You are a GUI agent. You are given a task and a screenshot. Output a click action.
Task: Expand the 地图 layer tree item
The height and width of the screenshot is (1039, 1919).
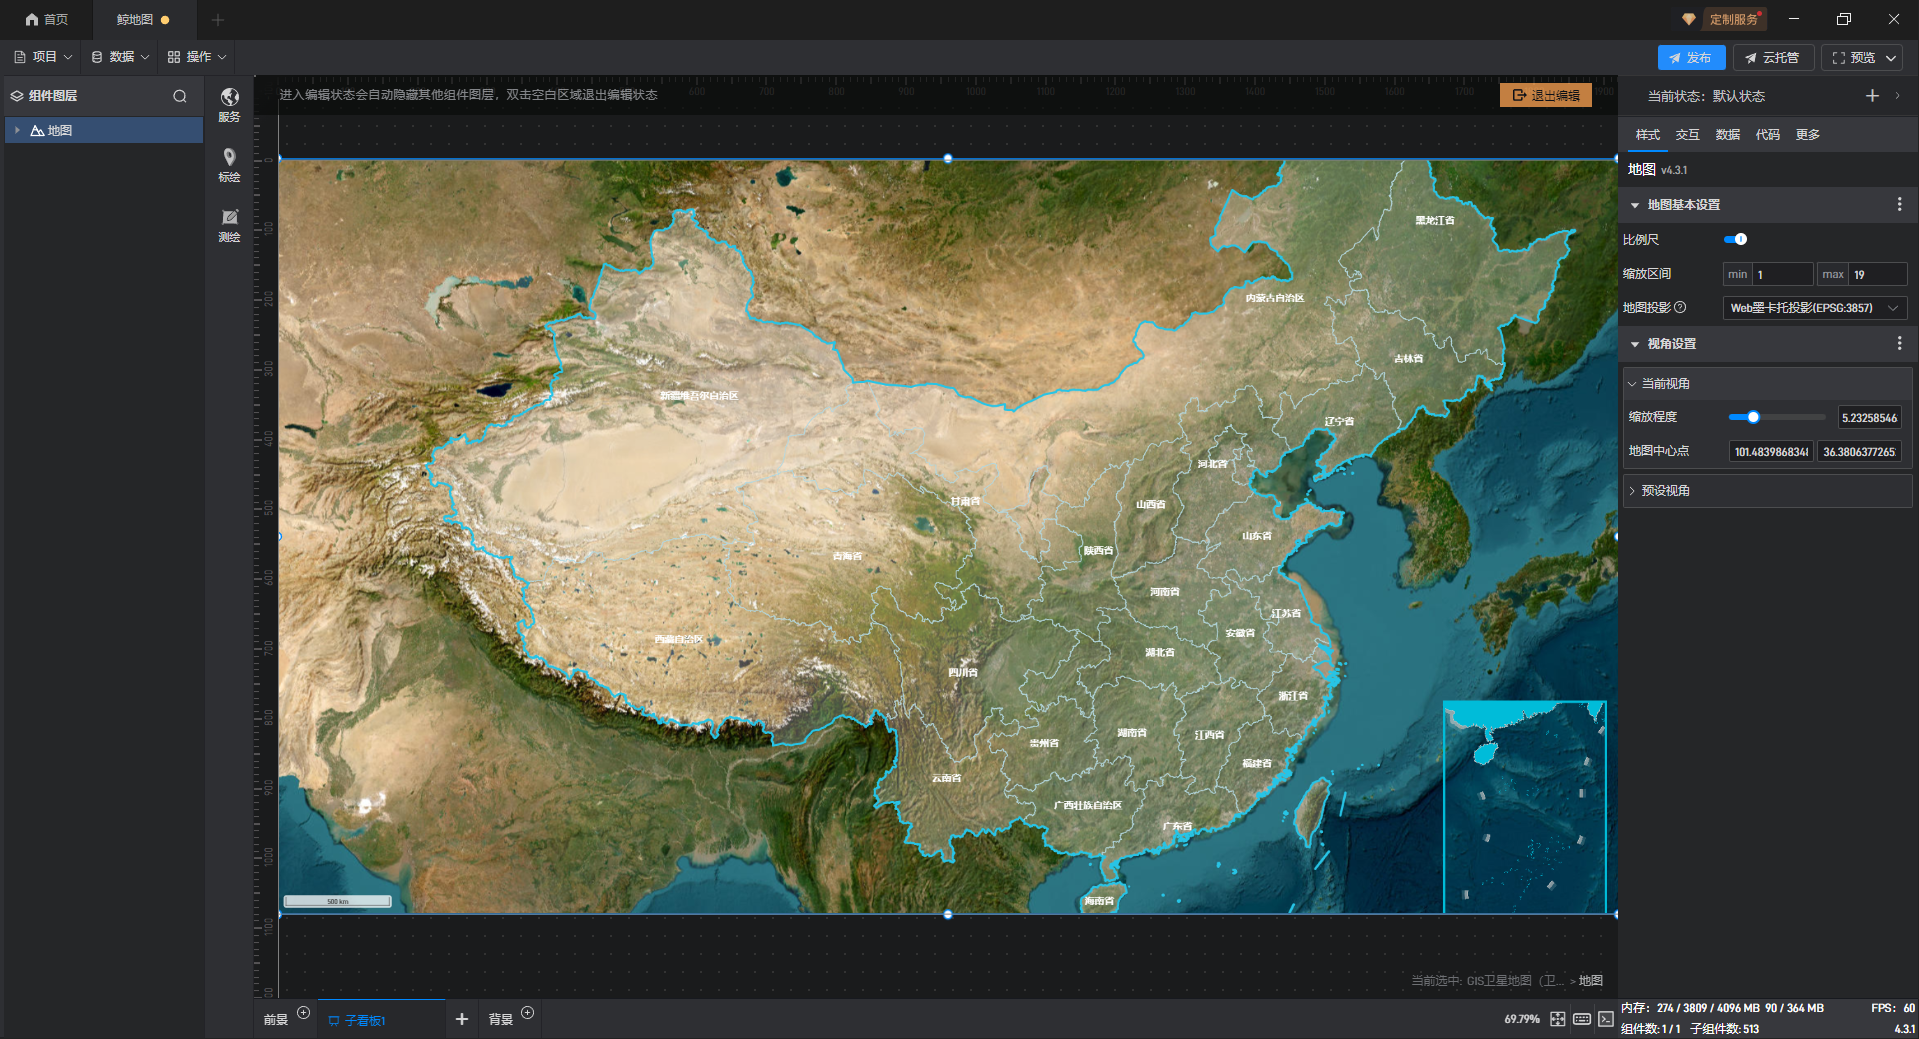pos(17,130)
